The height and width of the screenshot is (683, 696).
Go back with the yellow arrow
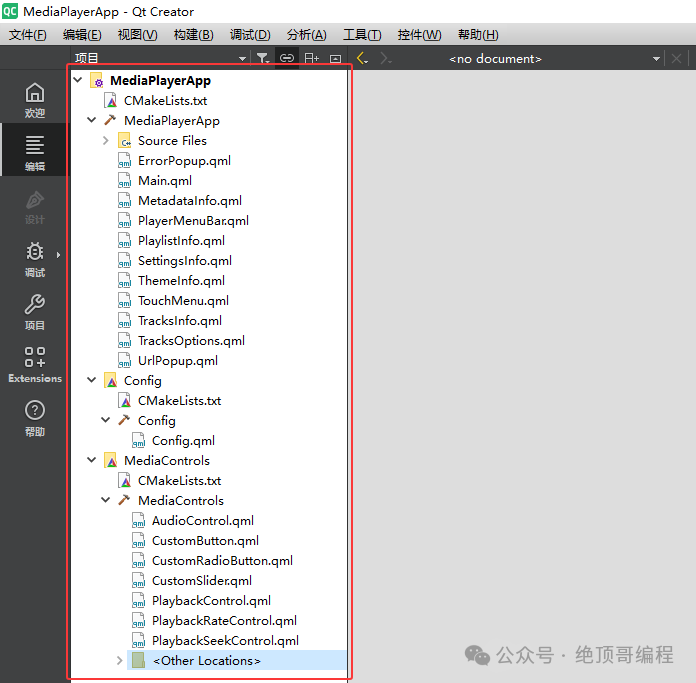pos(362,58)
